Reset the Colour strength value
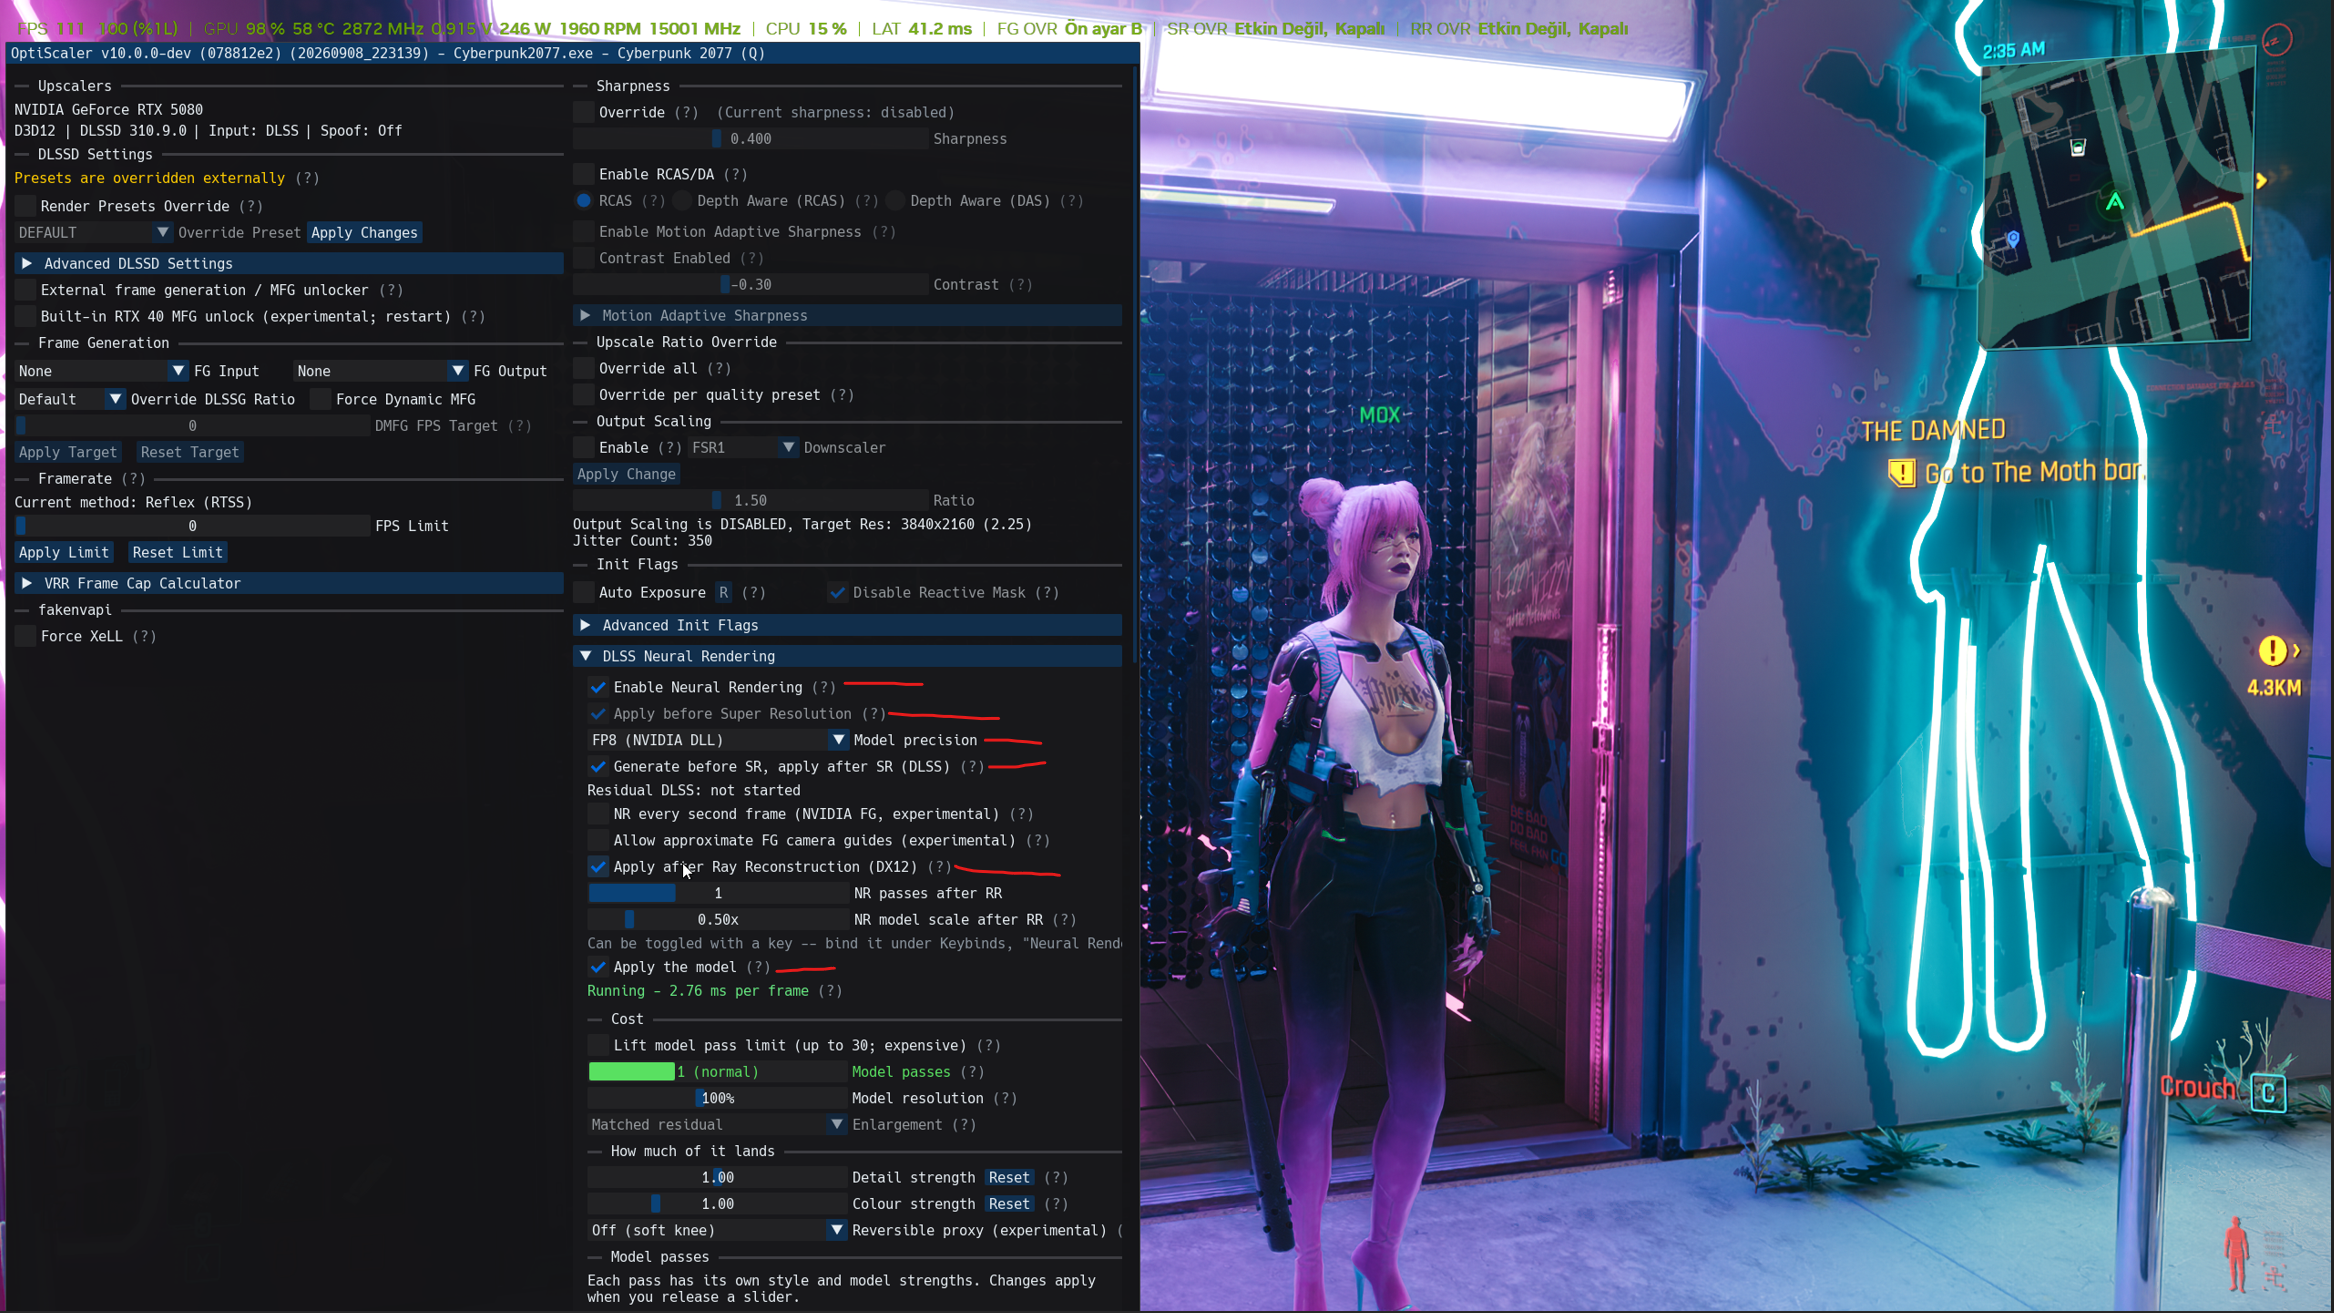2334x1313 pixels. pos(1009,1204)
